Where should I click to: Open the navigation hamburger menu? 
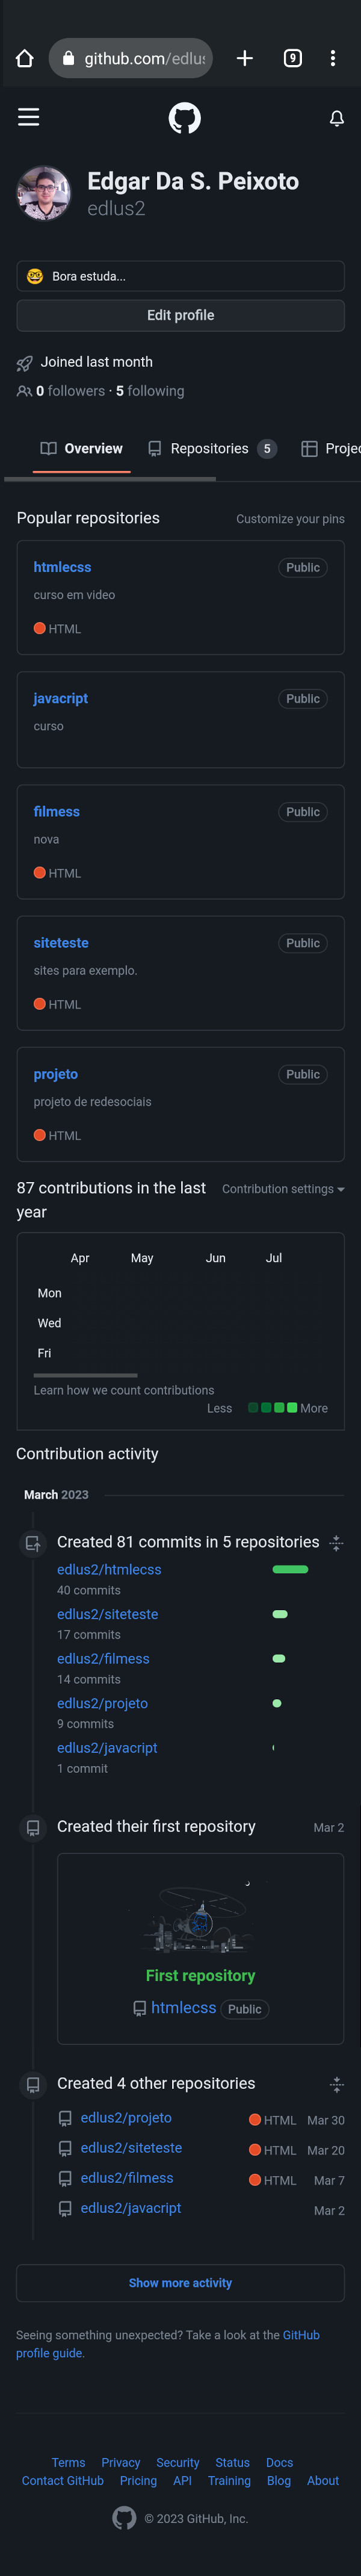(x=28, y=116)
